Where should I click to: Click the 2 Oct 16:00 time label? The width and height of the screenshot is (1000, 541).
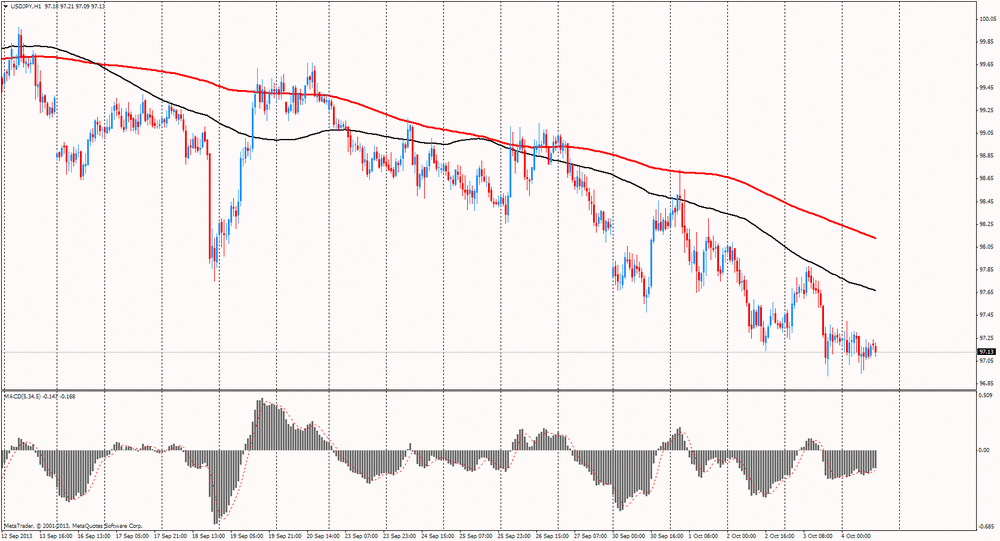pyautogui.click(x=779, y=536)
